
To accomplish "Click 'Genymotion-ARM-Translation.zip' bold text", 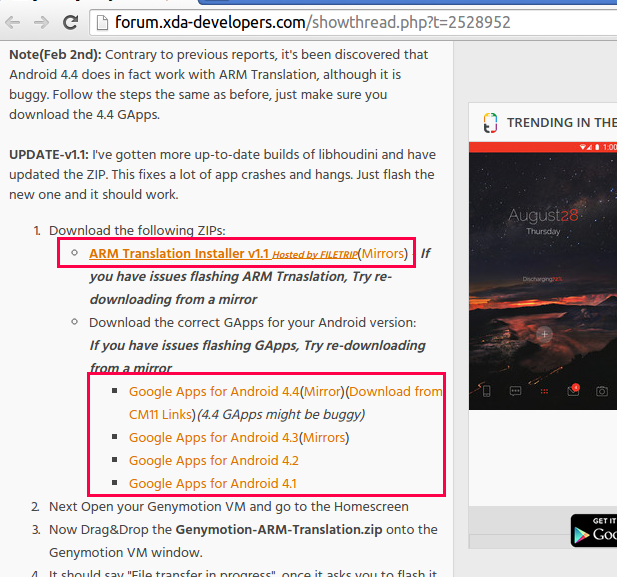I will pos(279,530).
